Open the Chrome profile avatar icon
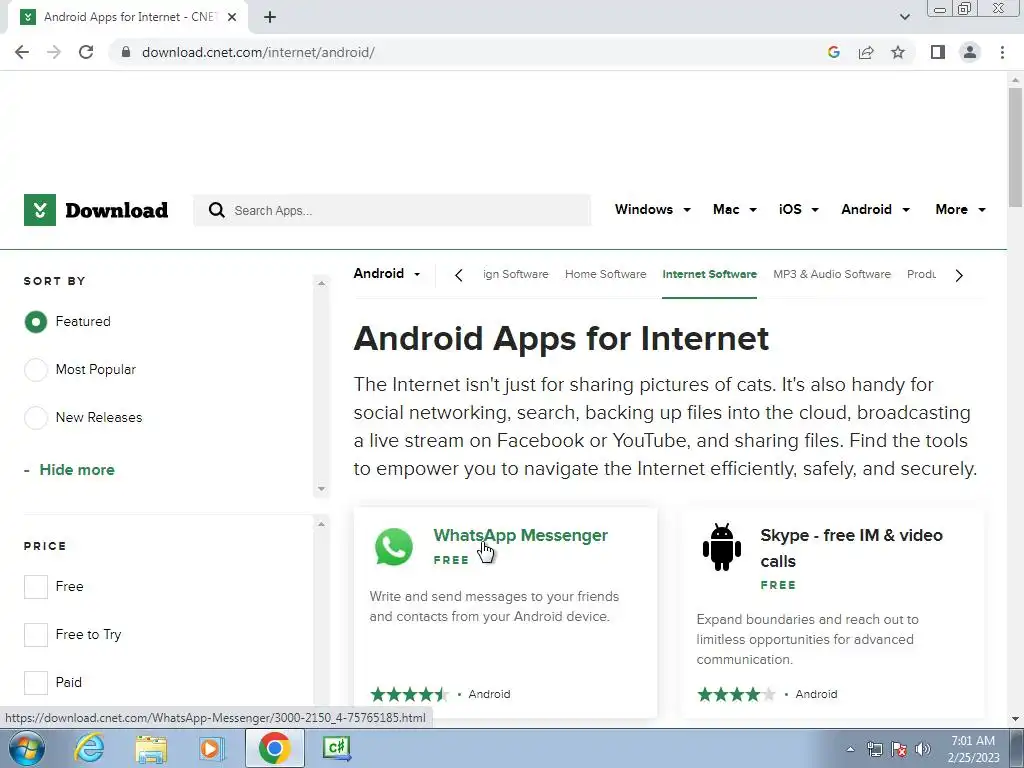1024x768 pixels. pyautogui.click(x=970, y=52)
